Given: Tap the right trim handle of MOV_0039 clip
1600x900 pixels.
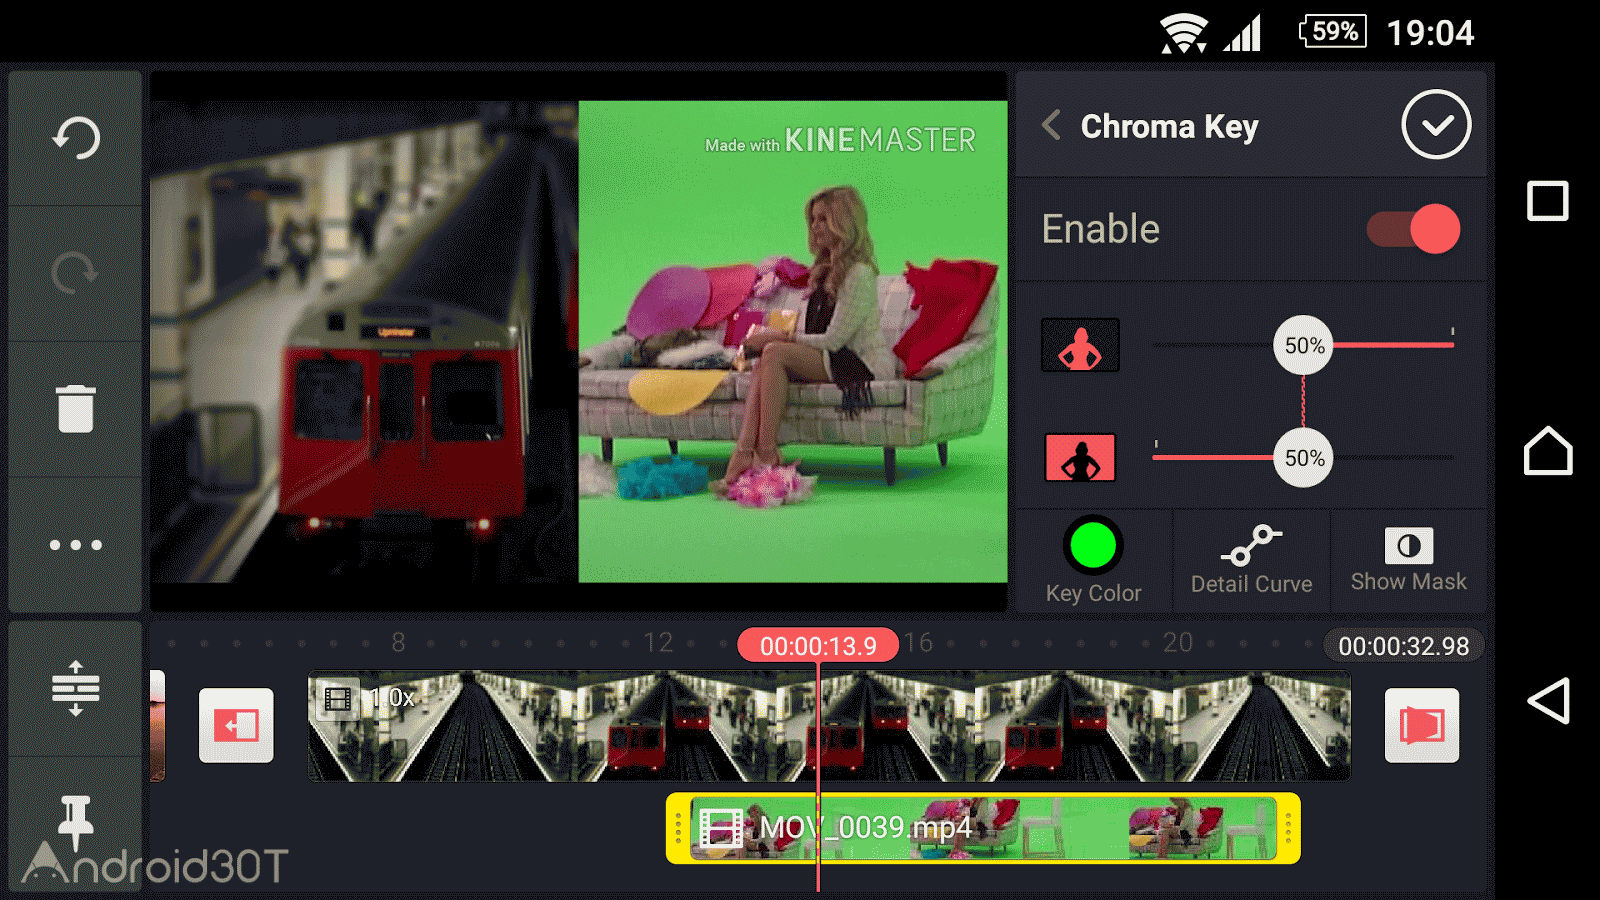Looking at the screenshot, I should 1288,828.
